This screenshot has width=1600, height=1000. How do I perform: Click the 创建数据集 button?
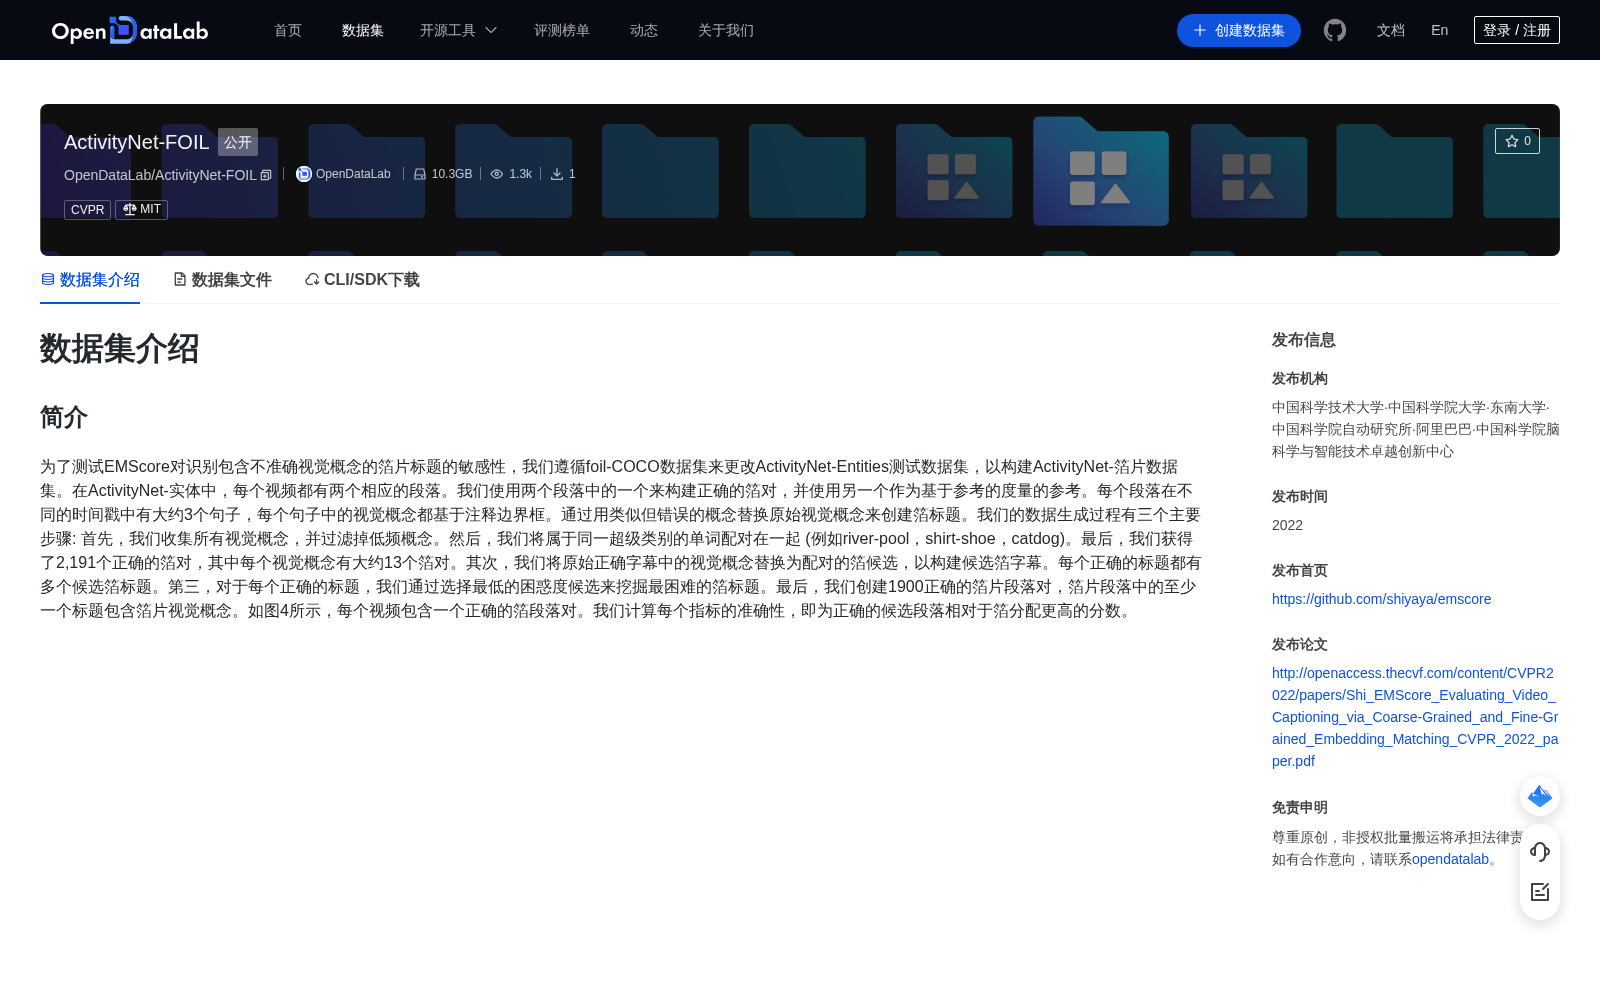coord(1239,30)
